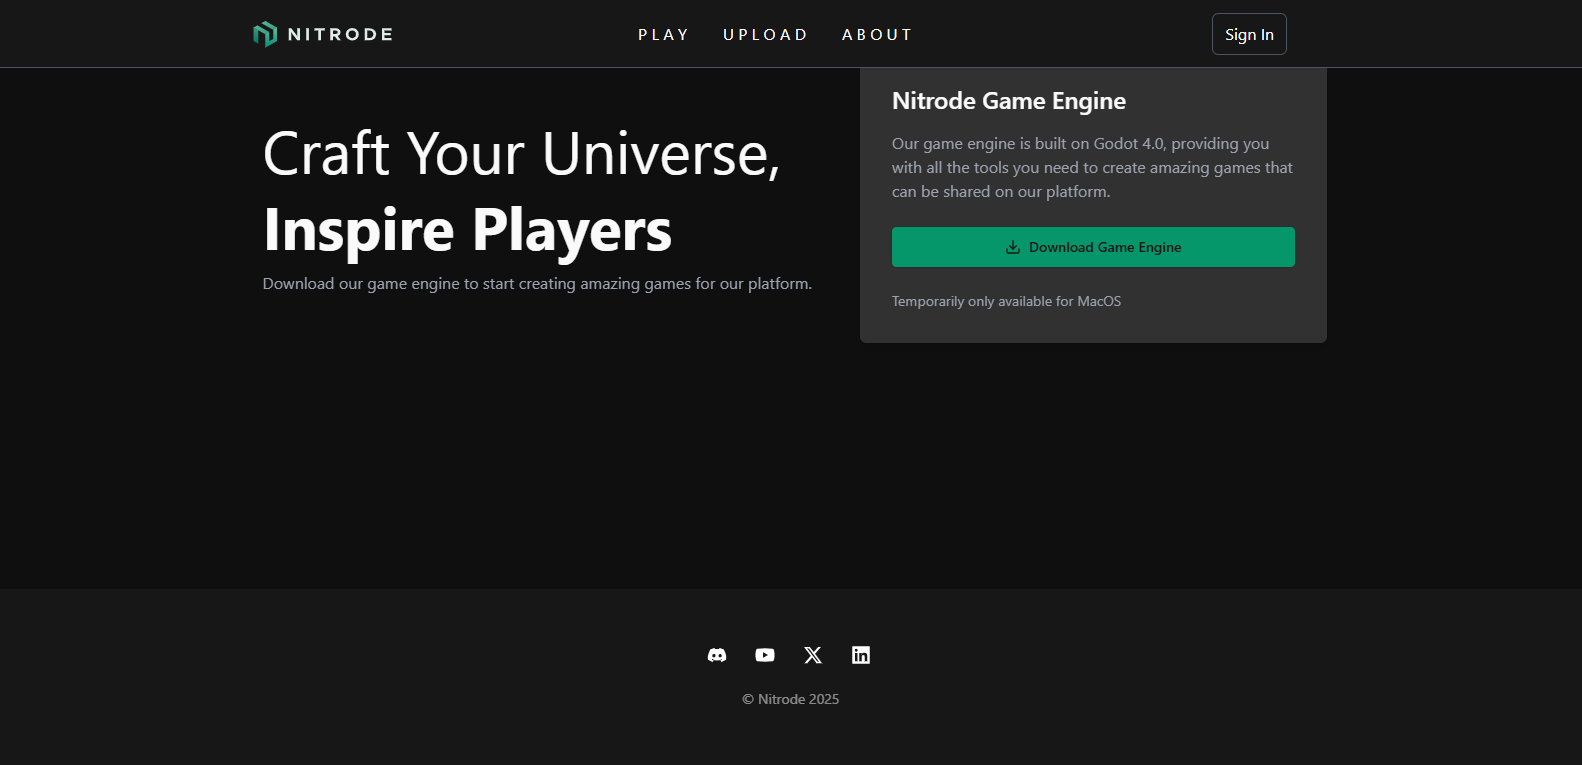The height and width of the screenshot is (765, 1582).
Task: Click the 'Download our game engine to start' subtitle
Action: pyautogui.click(x=537, y=284)
